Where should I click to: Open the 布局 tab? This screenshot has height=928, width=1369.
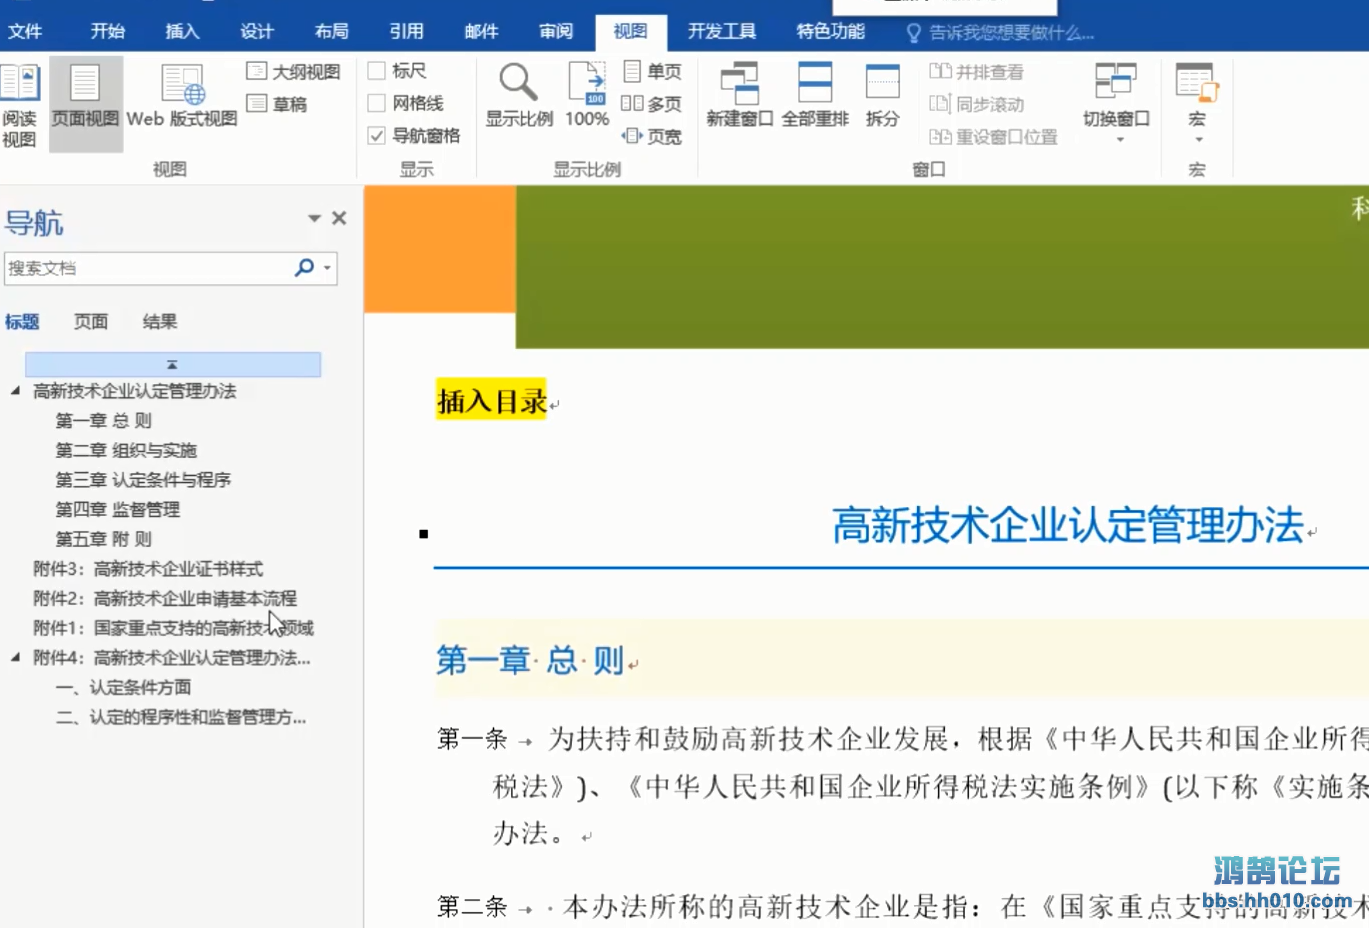point(332,32)
